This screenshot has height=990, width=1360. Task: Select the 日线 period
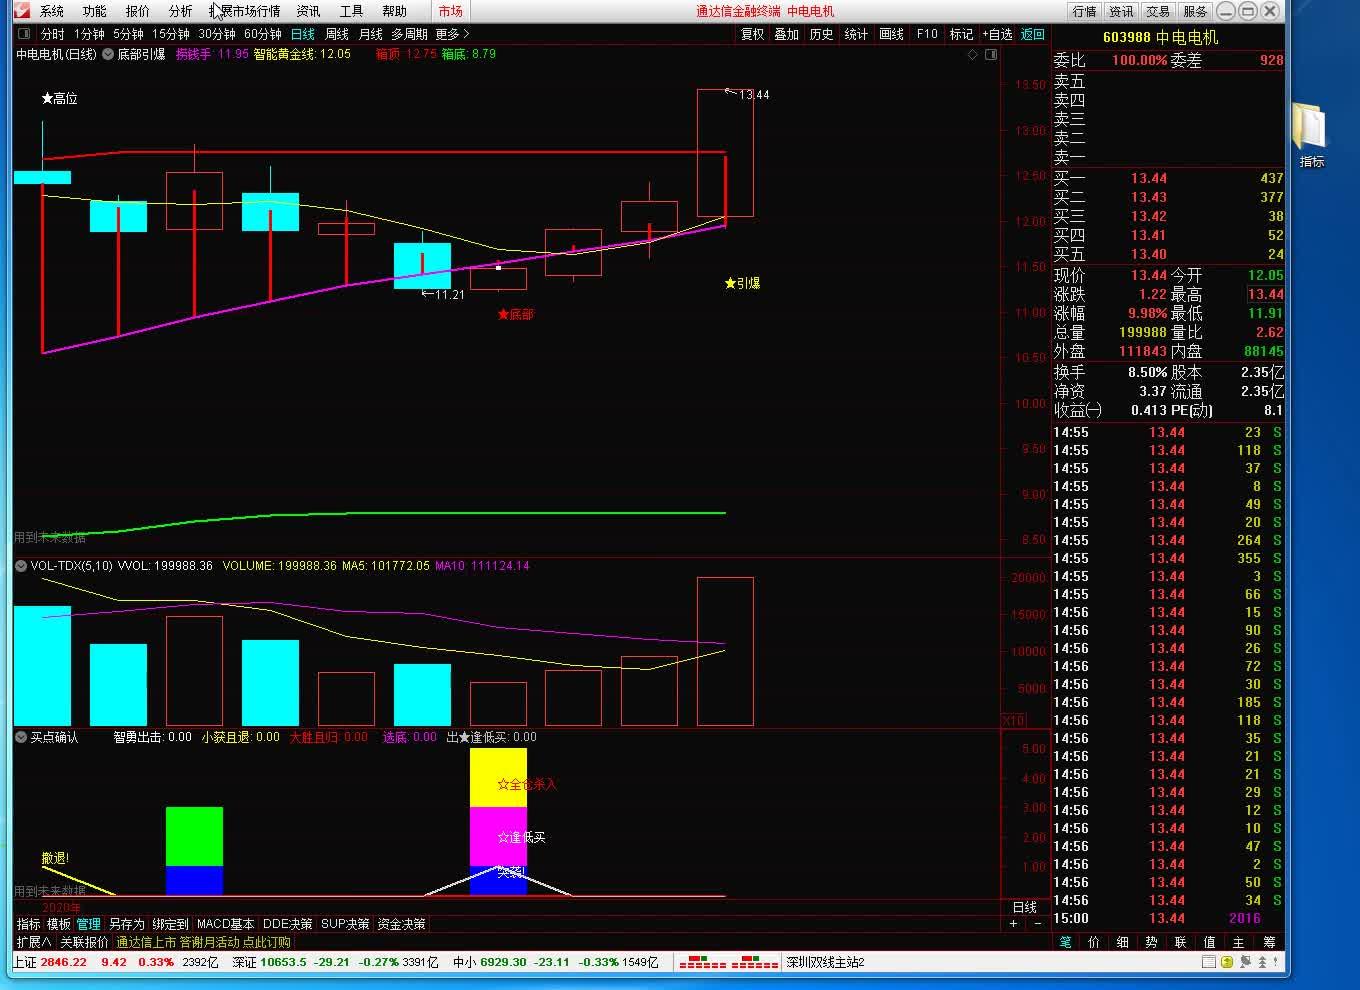302,34
